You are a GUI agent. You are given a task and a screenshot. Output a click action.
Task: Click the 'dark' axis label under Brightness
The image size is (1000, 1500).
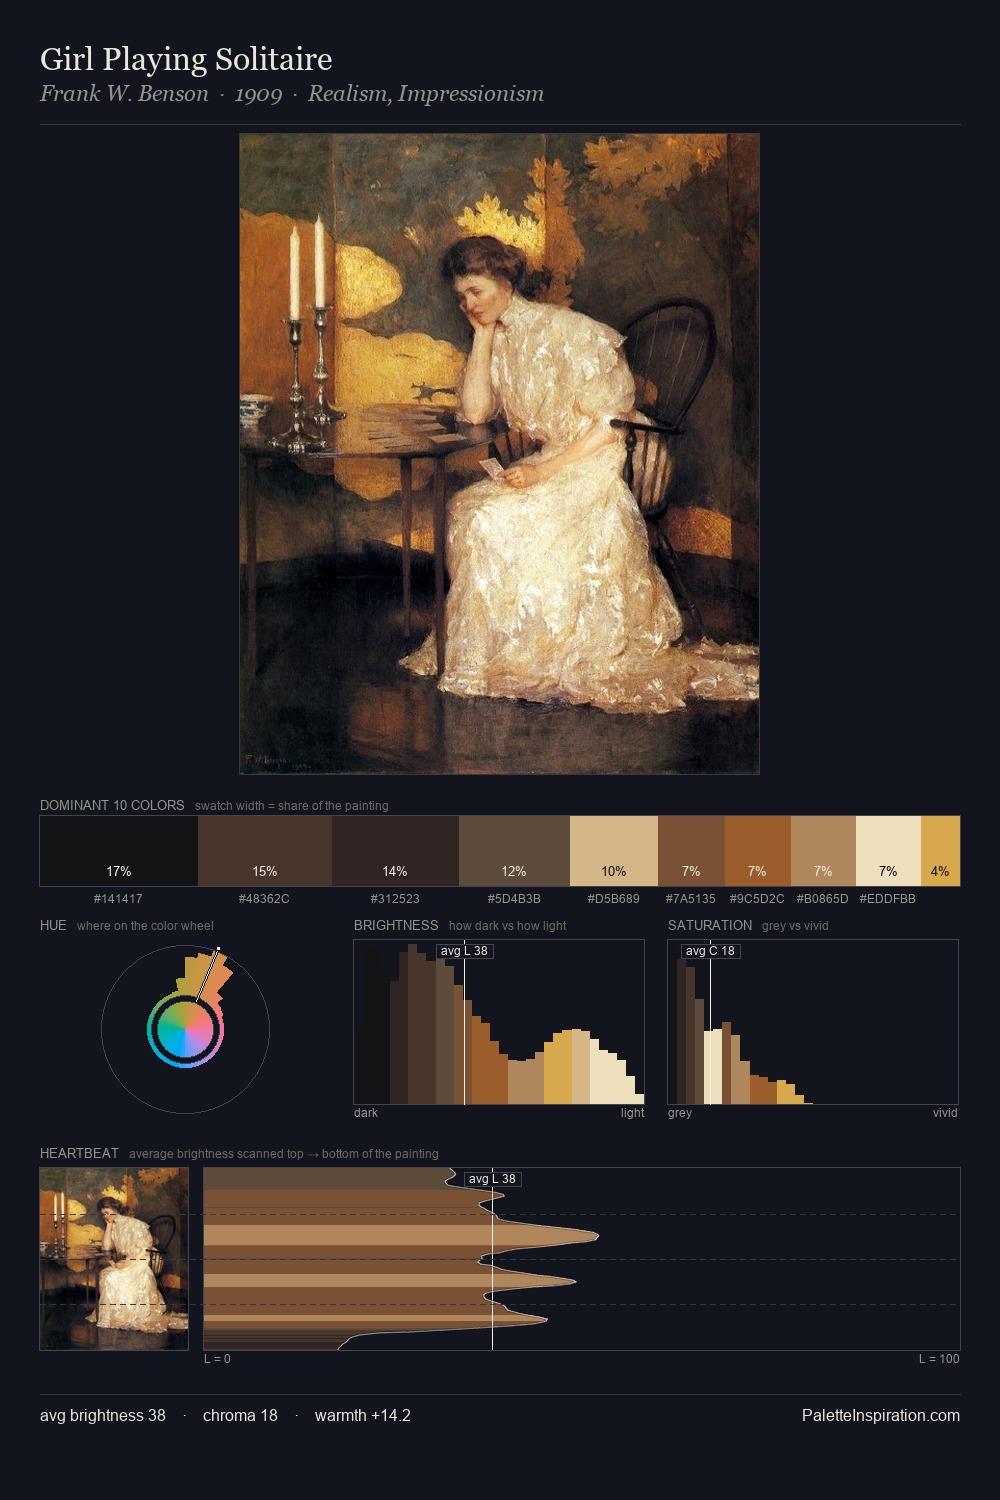366,1113
